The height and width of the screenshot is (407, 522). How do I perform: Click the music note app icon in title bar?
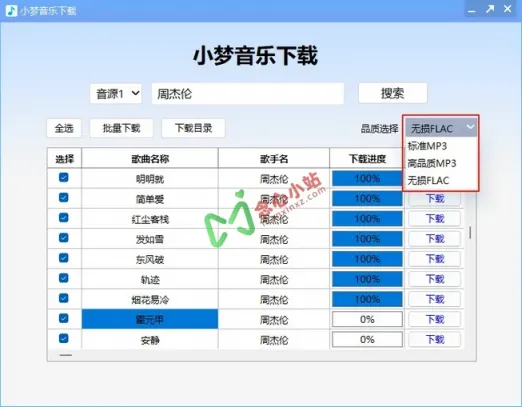click(11, 11)
